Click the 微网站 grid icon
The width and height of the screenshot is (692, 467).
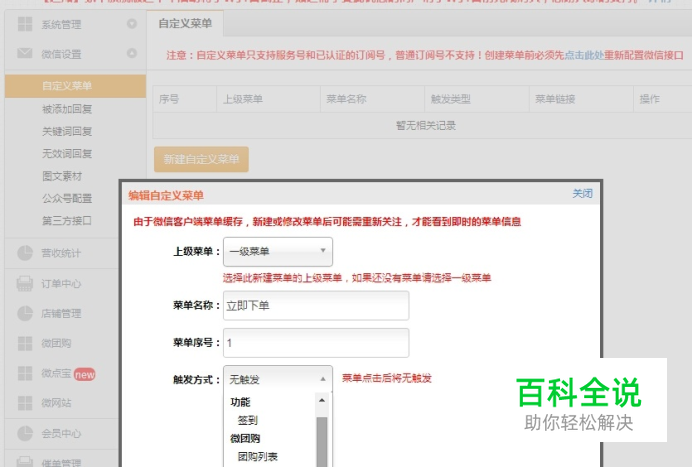tap(25, 403)
